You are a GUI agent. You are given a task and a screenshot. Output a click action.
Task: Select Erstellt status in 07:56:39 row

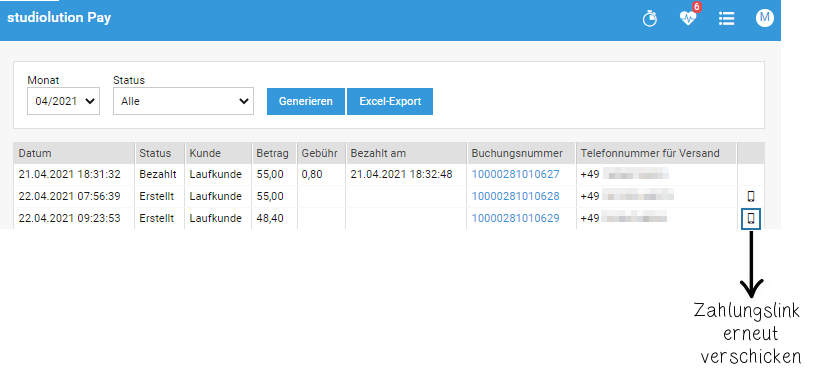[156, 197]
